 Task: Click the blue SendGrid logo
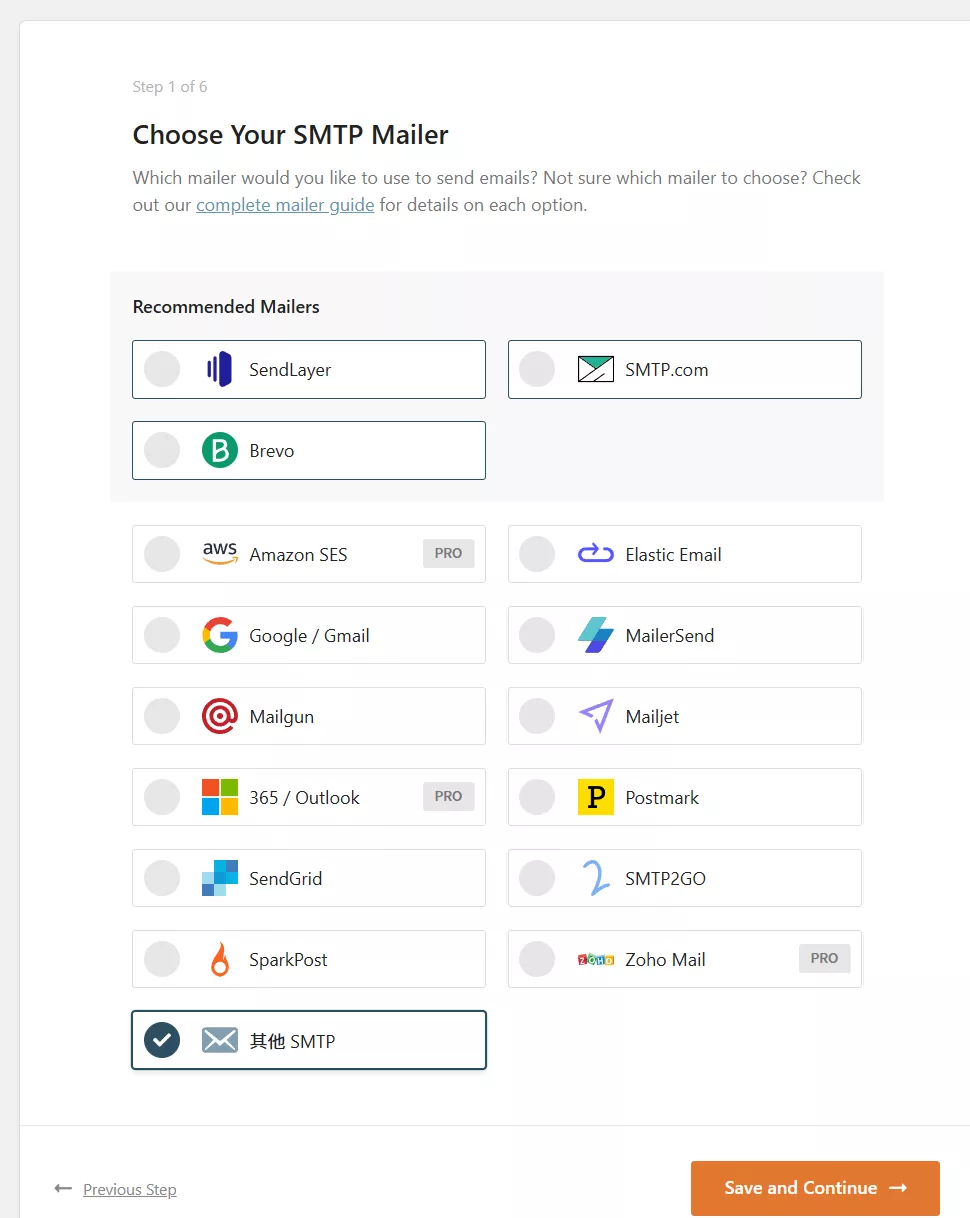coord(219,878)
